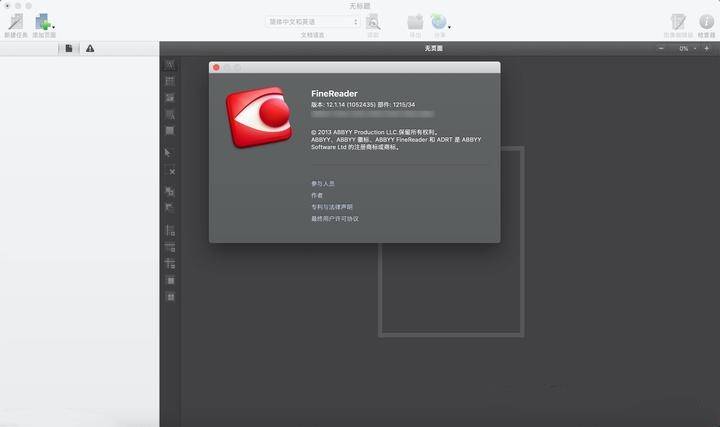The height and width of the screenshot is (427, 720).
Task: Select the delete separator tool
Action: (170, 264)
